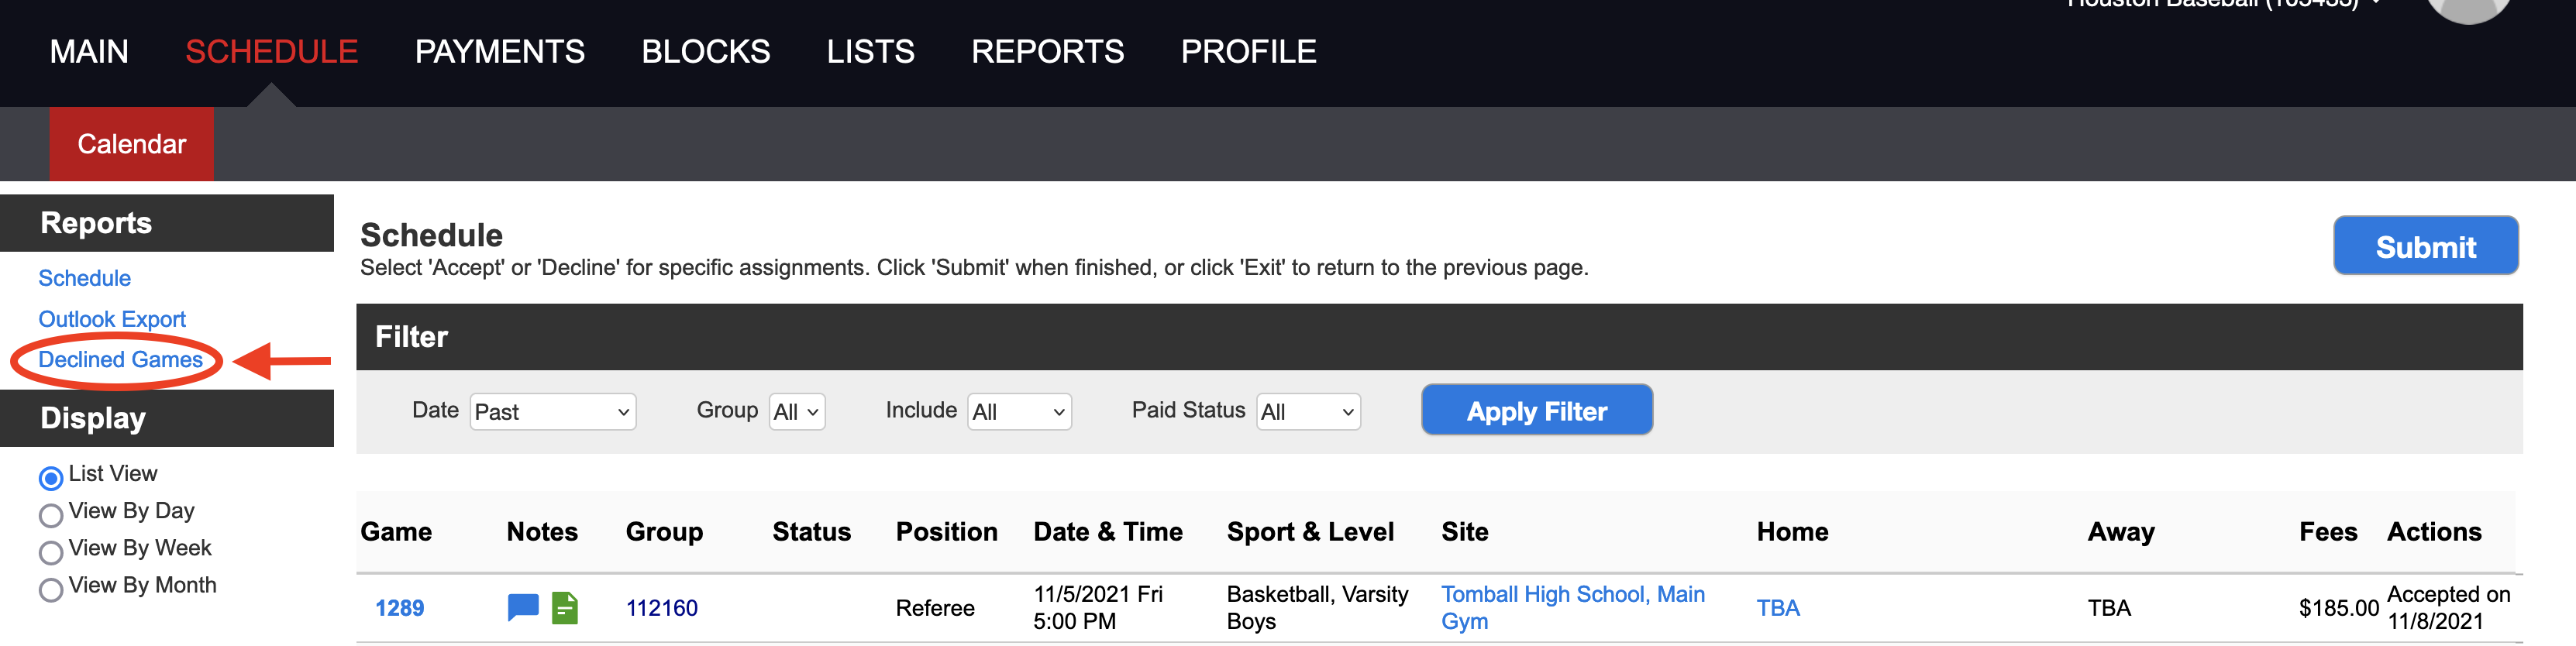
Task: Click the Calendar button below Schedule
Action: (130, 144)
